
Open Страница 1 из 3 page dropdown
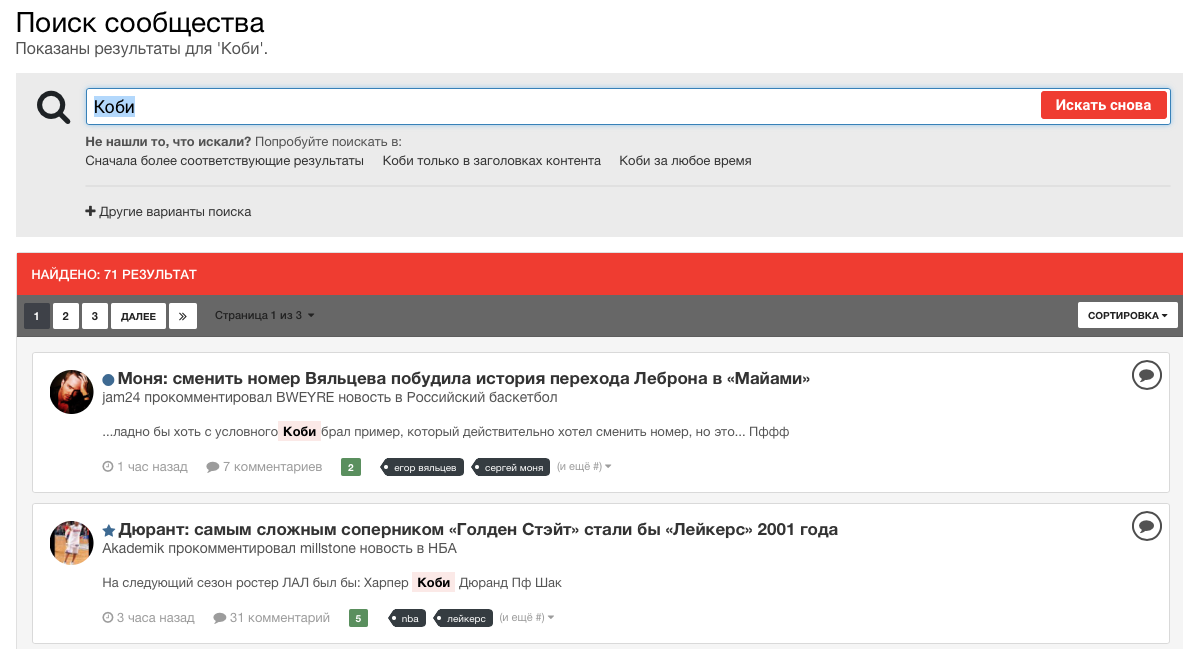[x=264, y=315]
